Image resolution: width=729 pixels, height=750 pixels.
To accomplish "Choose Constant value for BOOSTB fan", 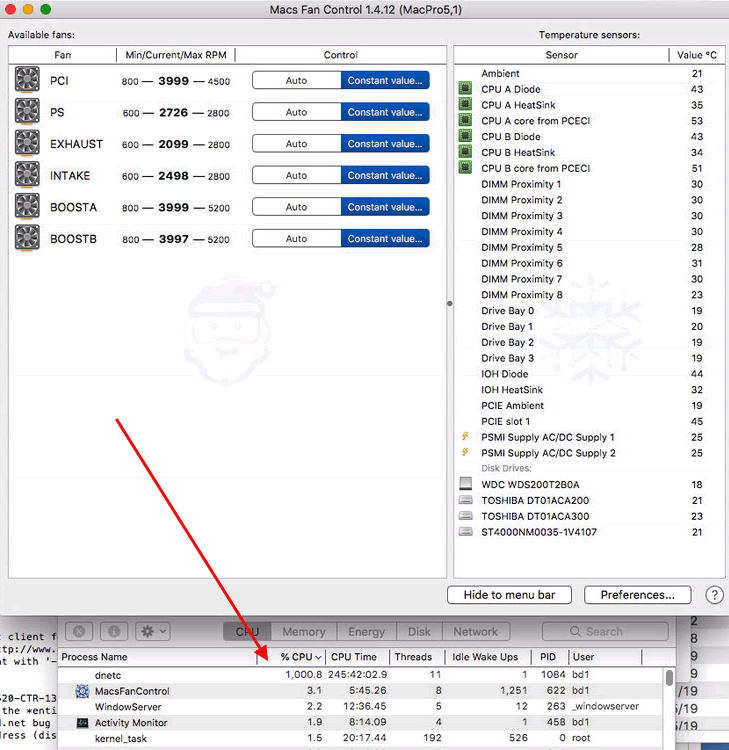I will click(385, 238).
